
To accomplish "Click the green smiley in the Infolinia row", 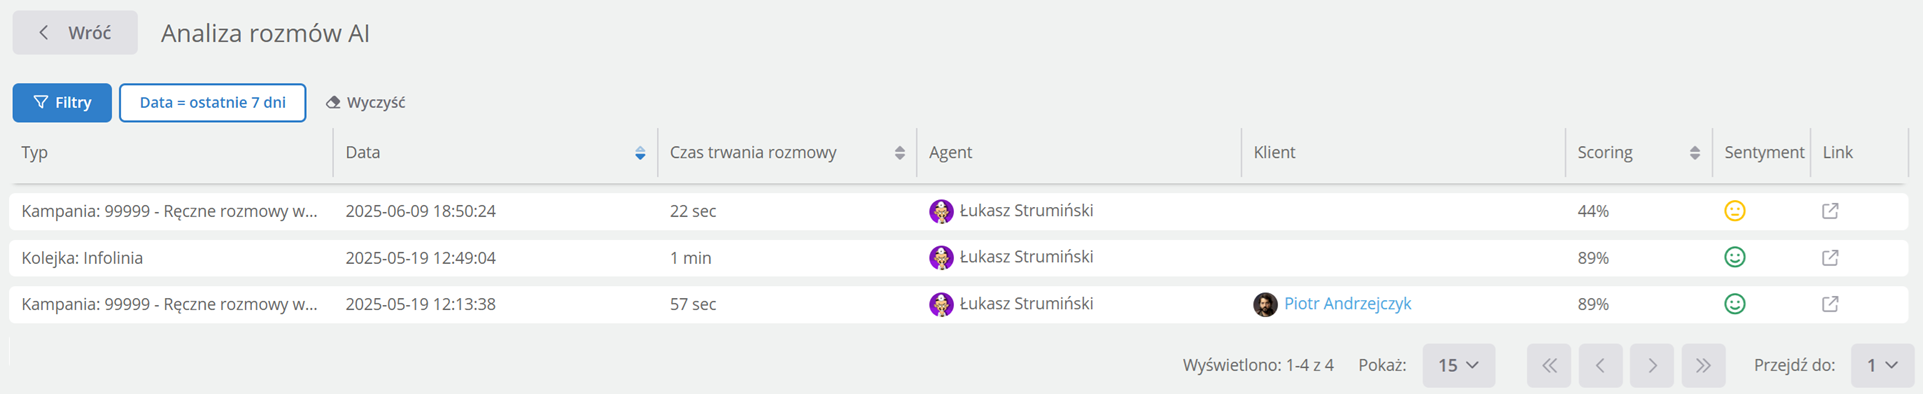I will (x=1735, y=257).
